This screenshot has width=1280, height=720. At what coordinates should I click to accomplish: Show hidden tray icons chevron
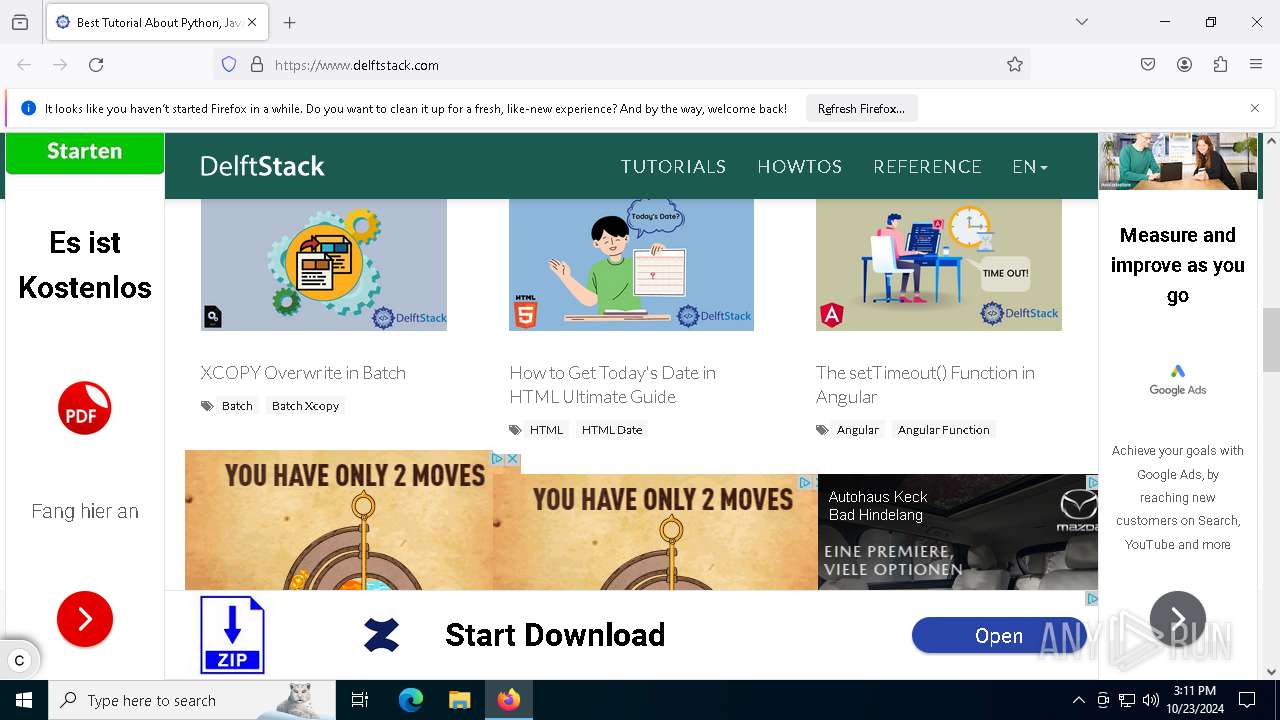[1078, 700]
